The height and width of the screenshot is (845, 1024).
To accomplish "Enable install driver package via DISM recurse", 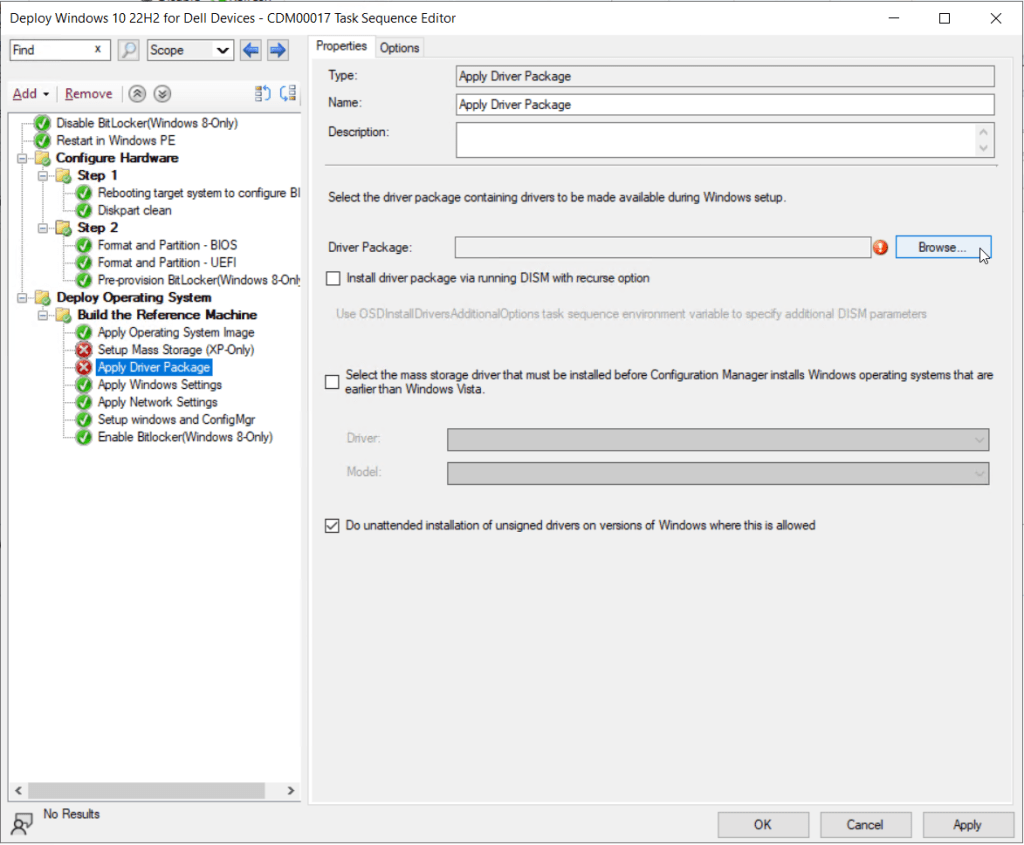I will [333, 278].
